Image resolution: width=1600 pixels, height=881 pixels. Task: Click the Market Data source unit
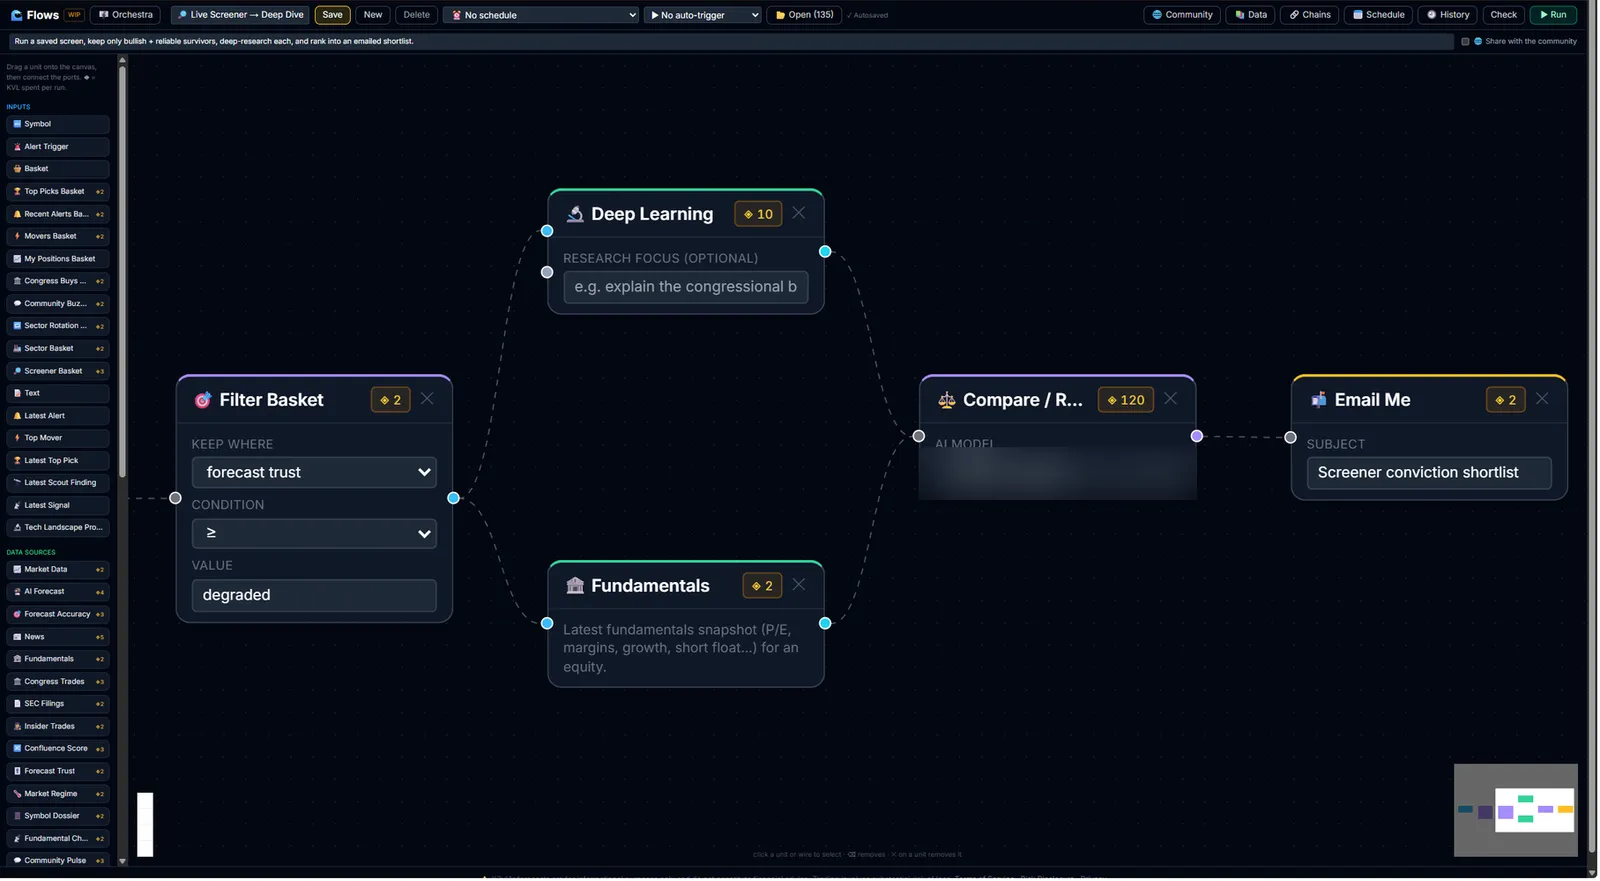(58, 570)
